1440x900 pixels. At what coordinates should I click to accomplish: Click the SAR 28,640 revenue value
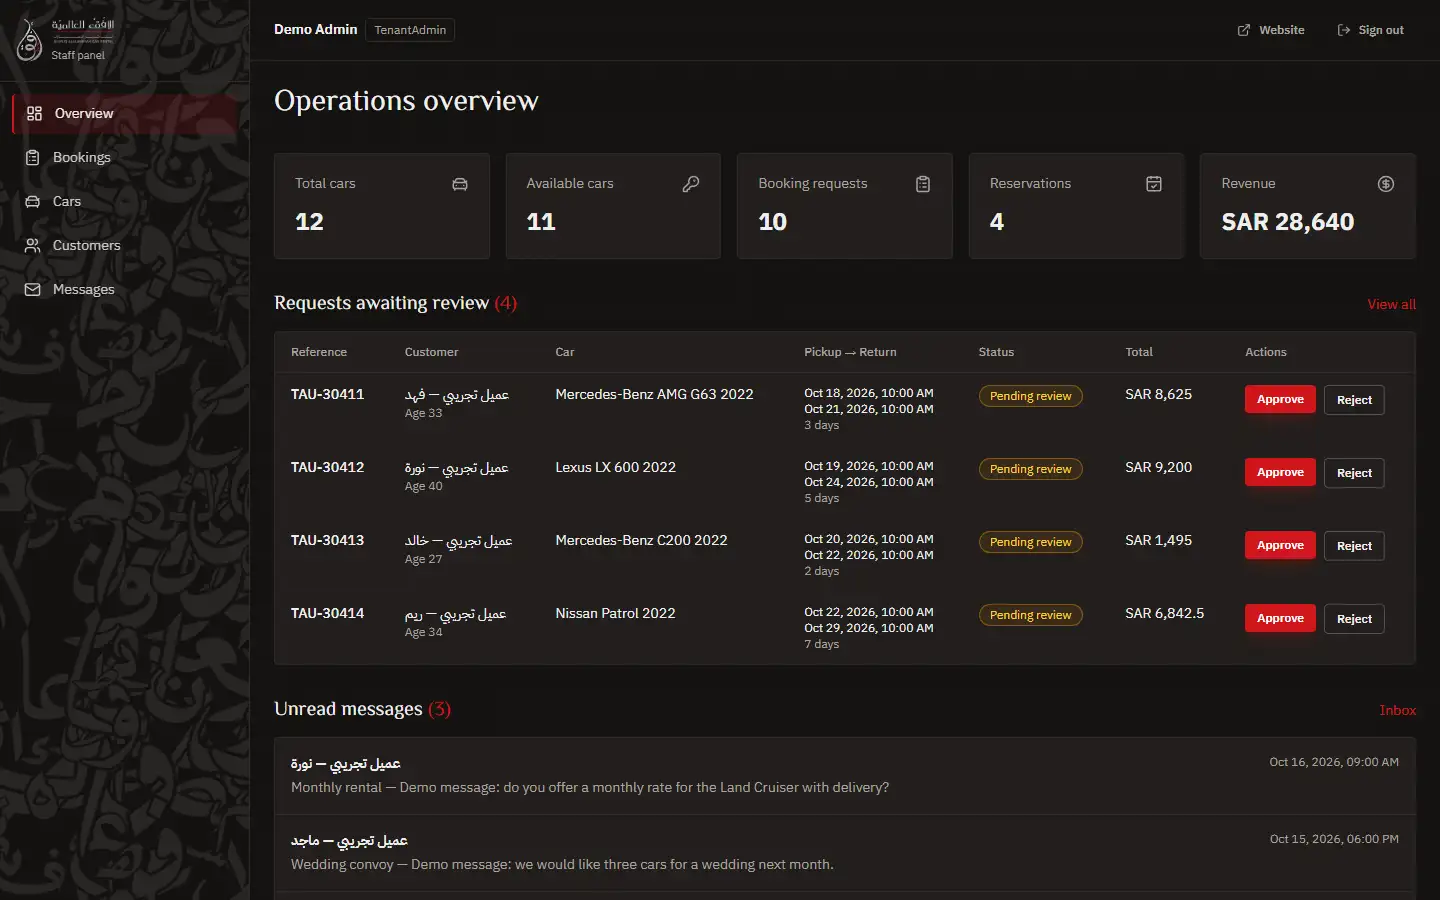1287,222
